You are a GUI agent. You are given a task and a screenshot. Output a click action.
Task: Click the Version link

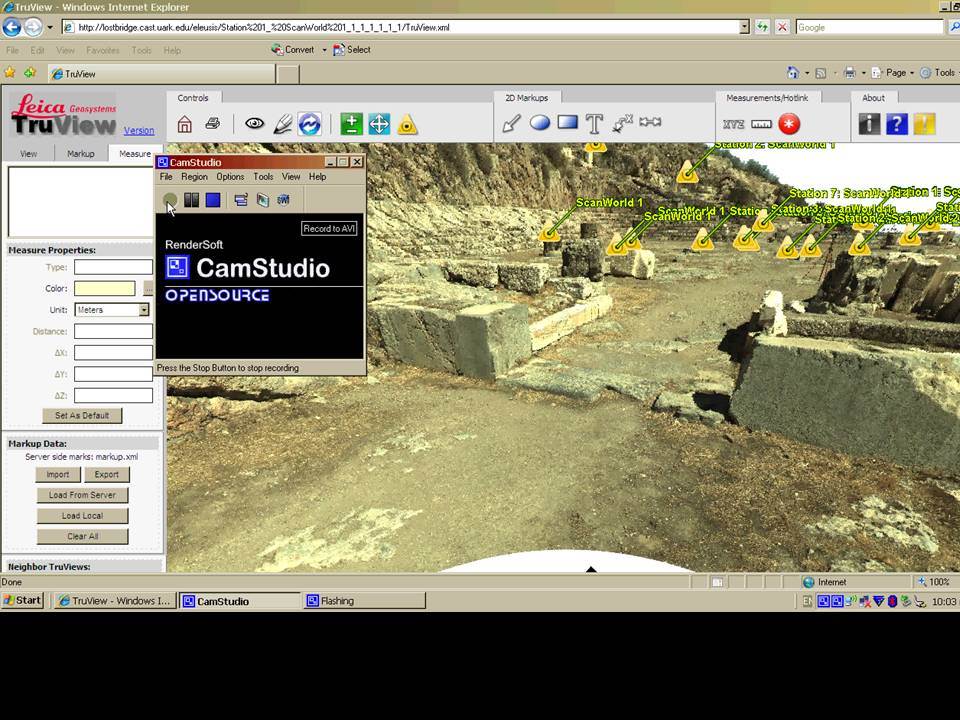coord(139,130)
